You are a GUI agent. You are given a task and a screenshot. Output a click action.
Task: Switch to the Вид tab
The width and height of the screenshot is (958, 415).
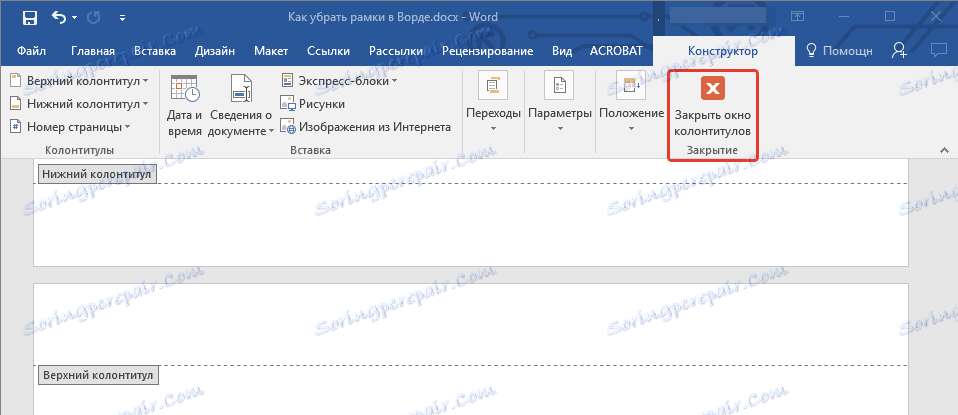[562, 51]
